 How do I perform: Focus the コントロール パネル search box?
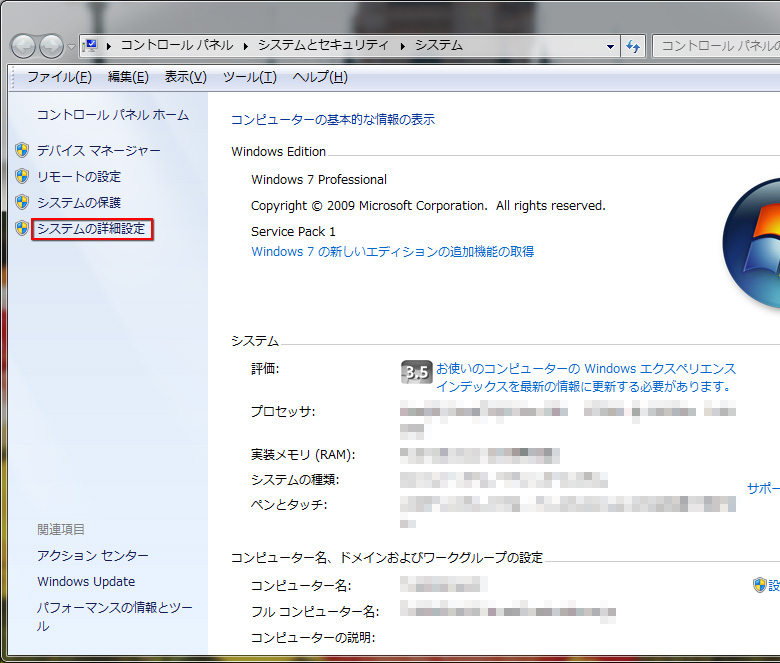click(x=716, y=46)
